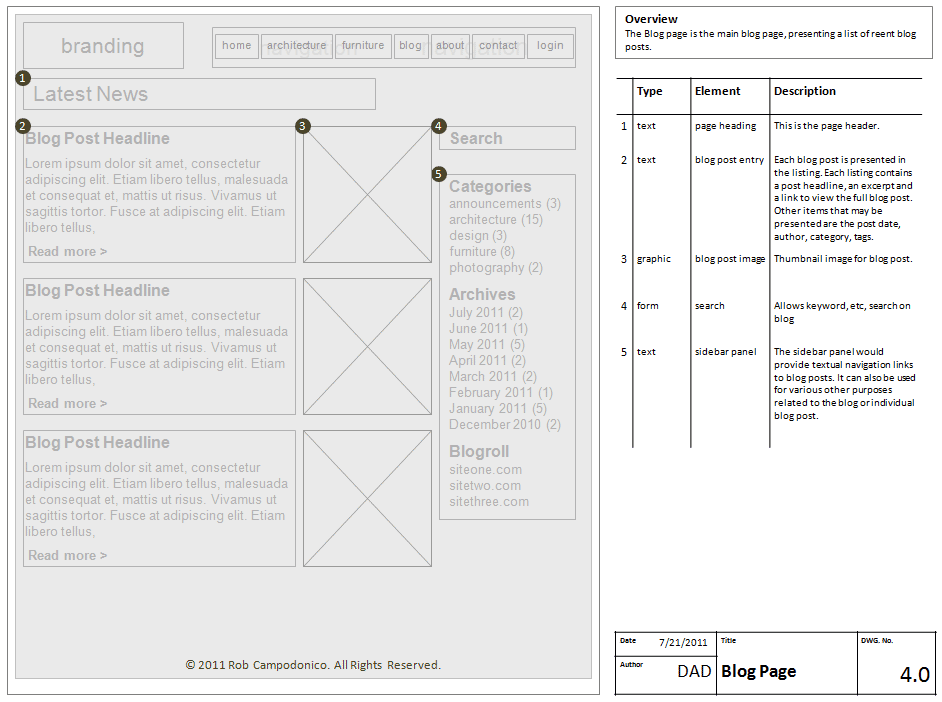Click the Description column header

pos(804,91)
